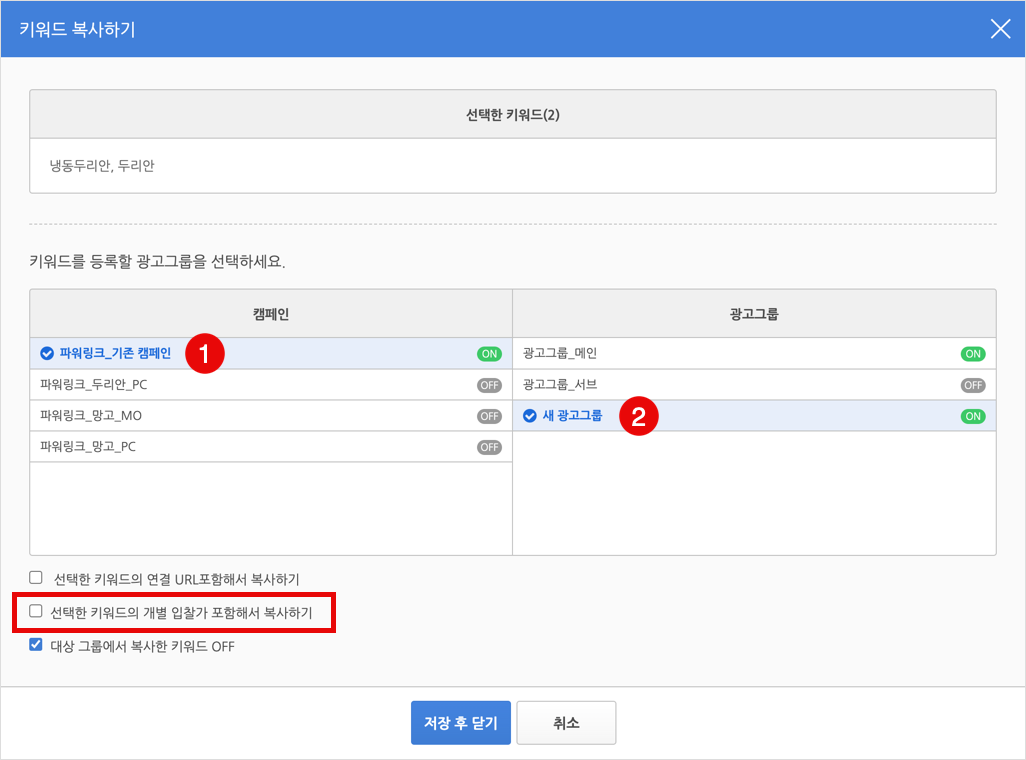This screenshot has width=1026, height=760.
Task: Close the 키워드 복사하기 dialog
Action: pyautogui.click(x=1000, y=29)
